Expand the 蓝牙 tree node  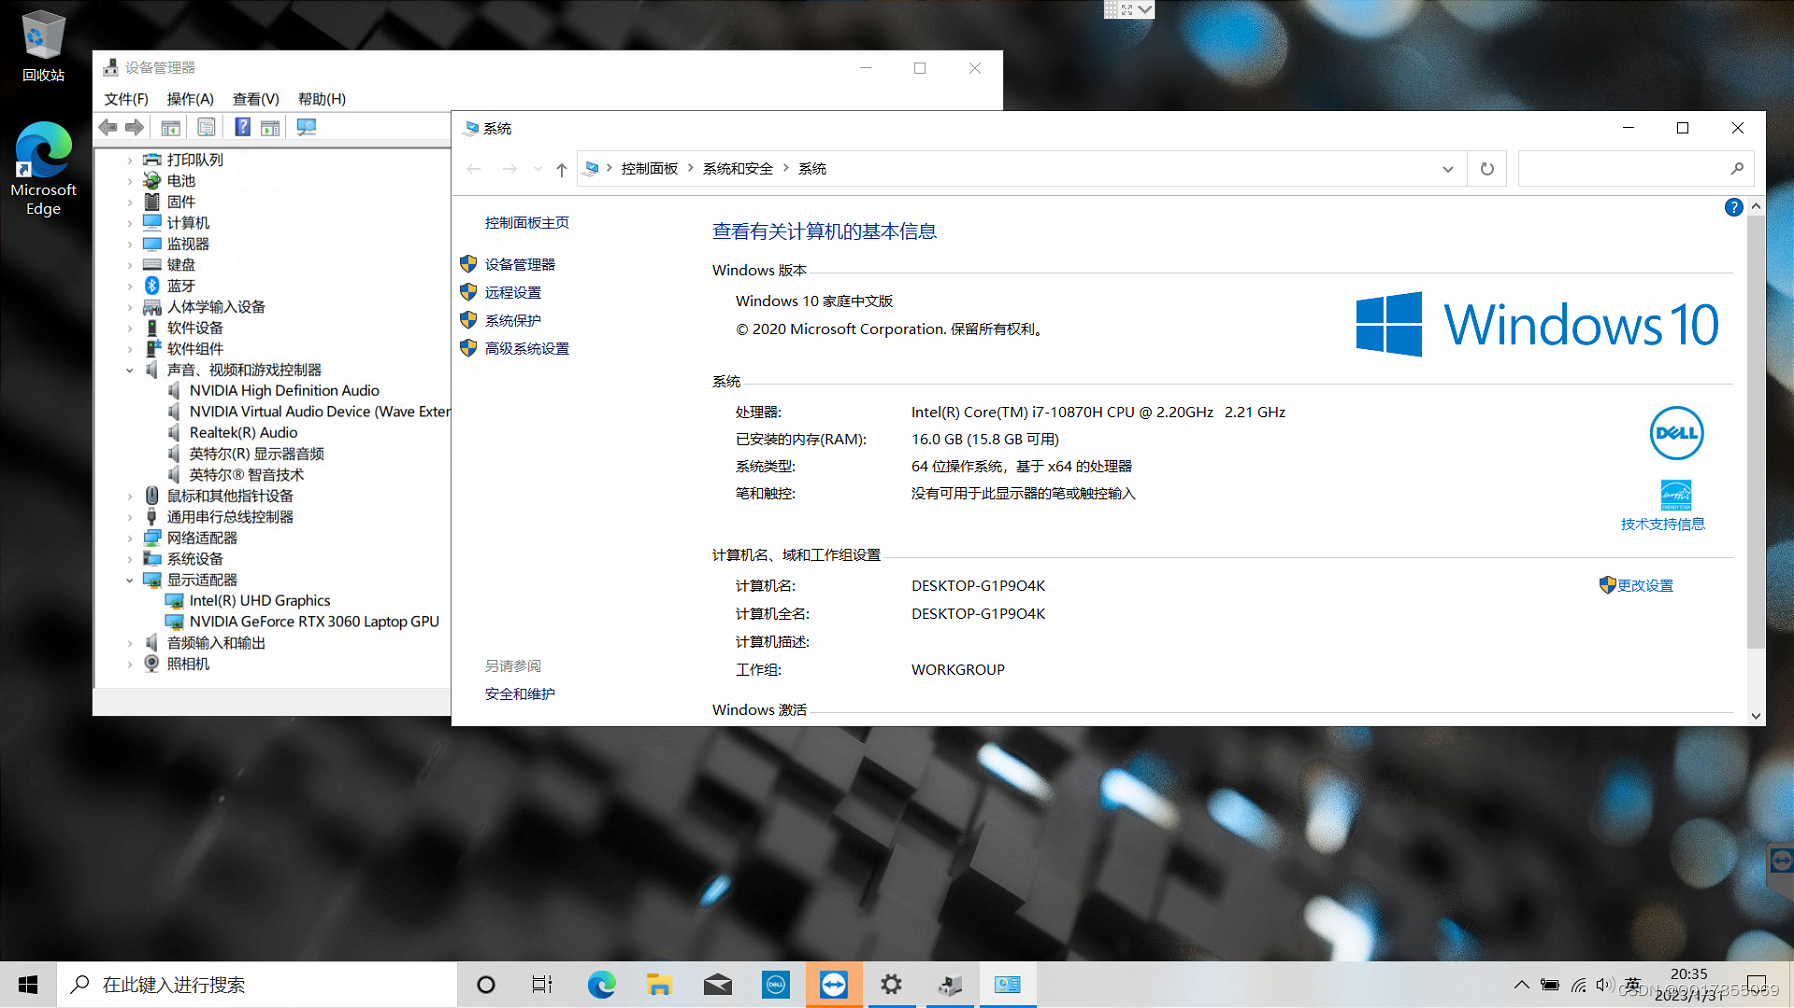pyautogui.click(x=130, y=286)
